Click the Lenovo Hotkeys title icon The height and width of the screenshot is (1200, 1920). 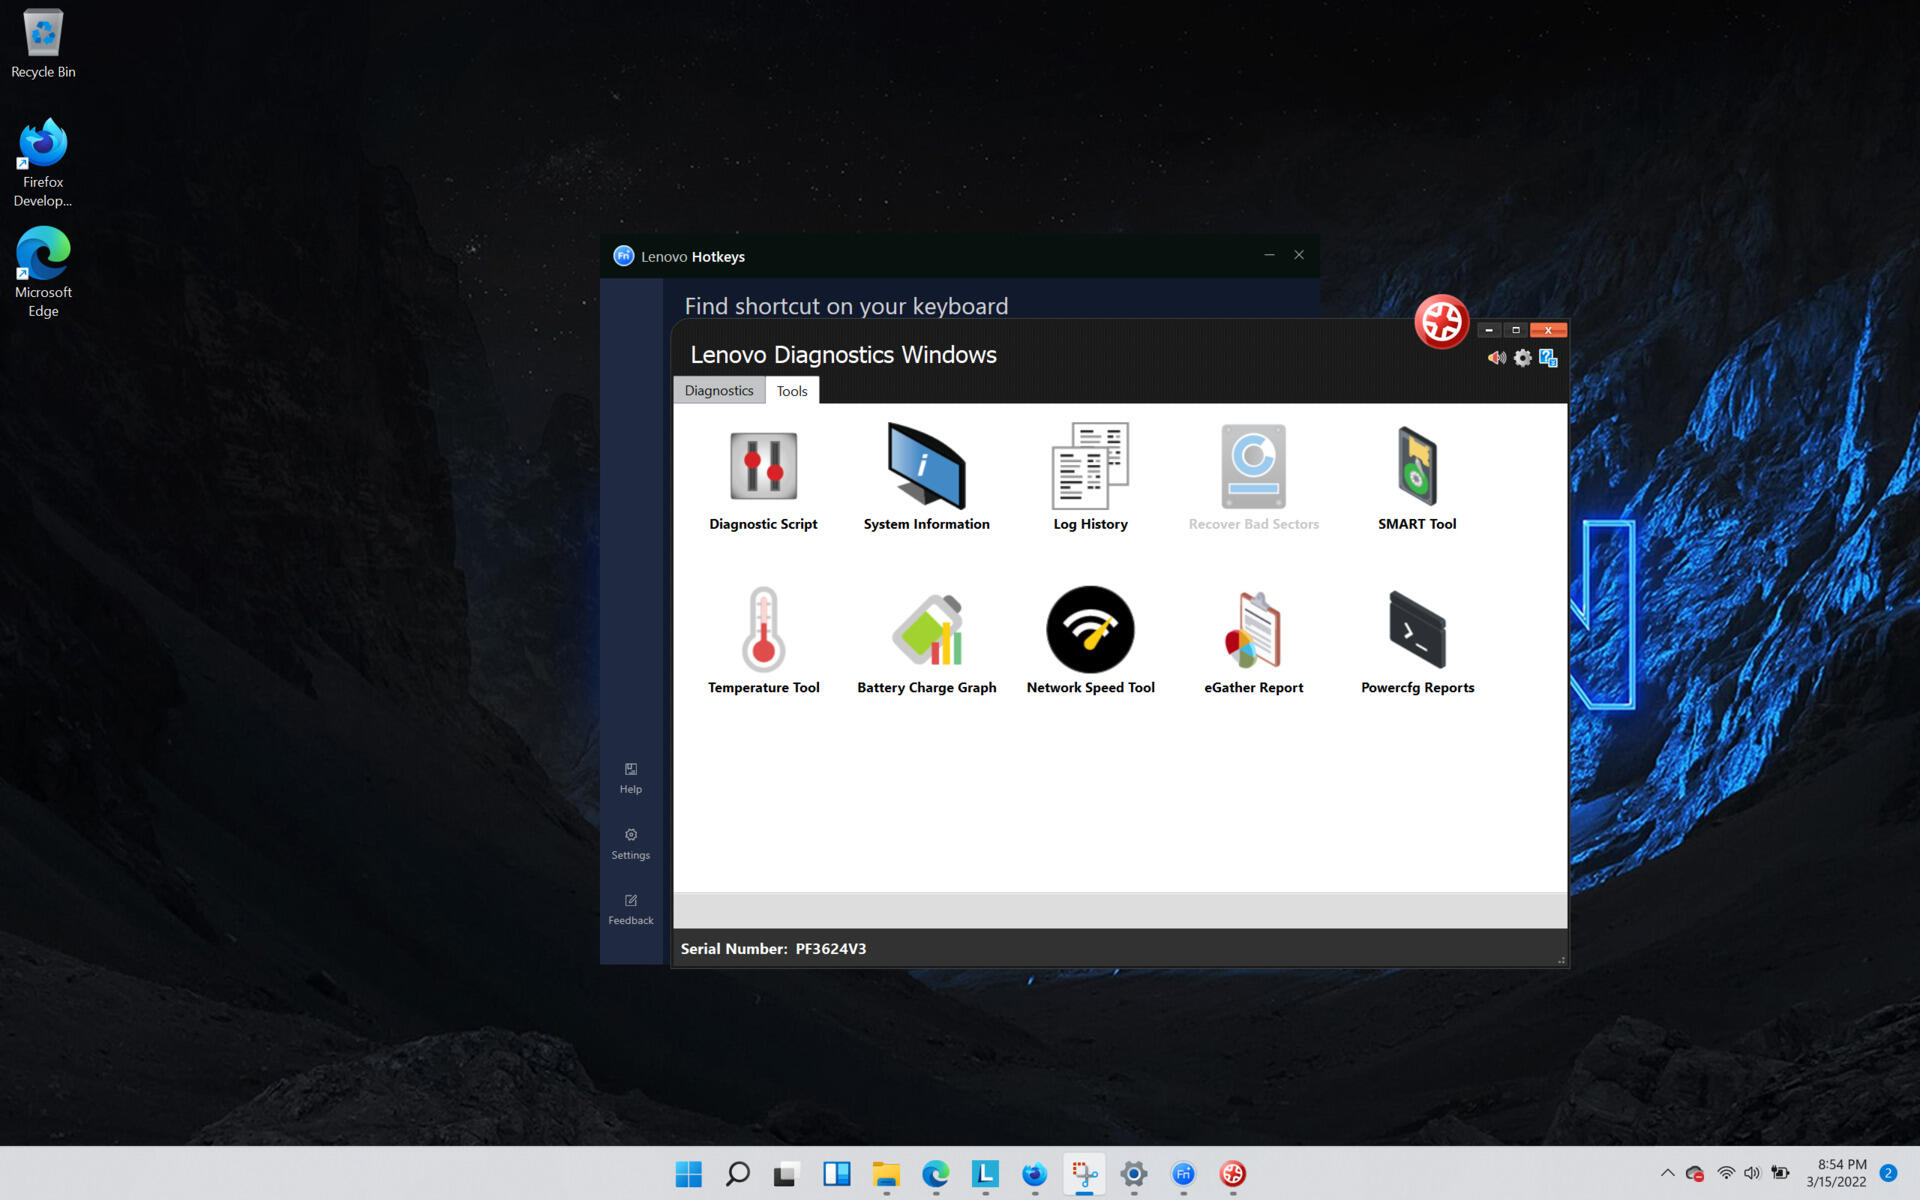[x=623, y=256]
